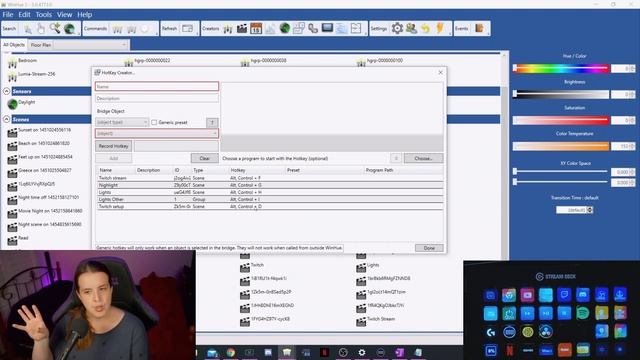The width and height of the screenshot is (640, 360).
Task: Select the Lights Other hotkey row
Action: pyautogui.click(x=270, y=200)
